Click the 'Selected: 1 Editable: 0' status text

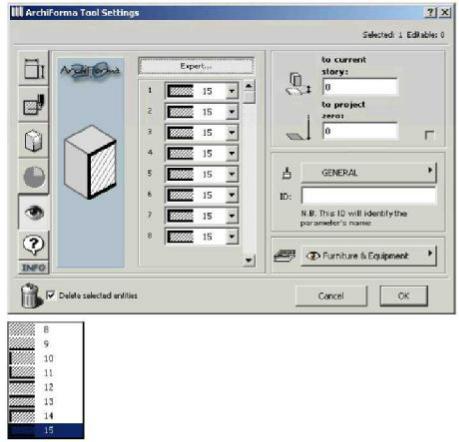click(x=403, y=35)
